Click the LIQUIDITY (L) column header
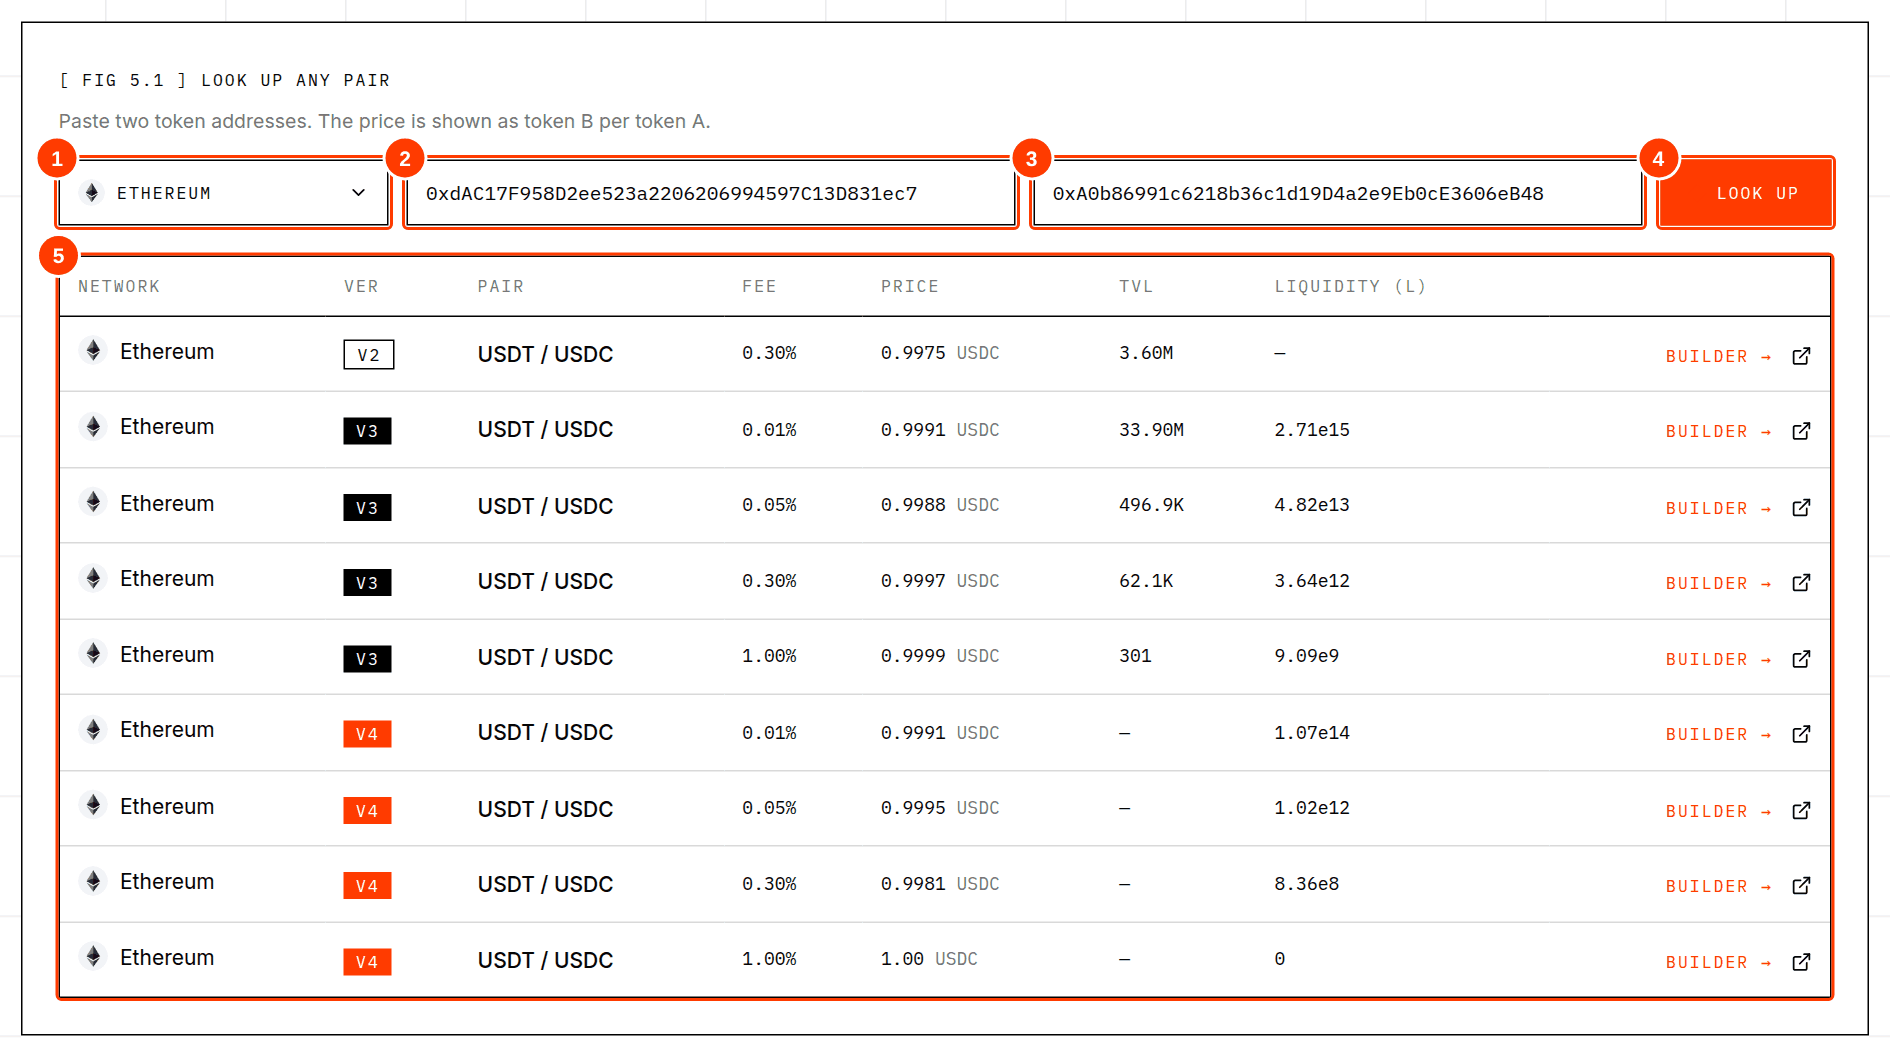 [x=1350, y=286]
